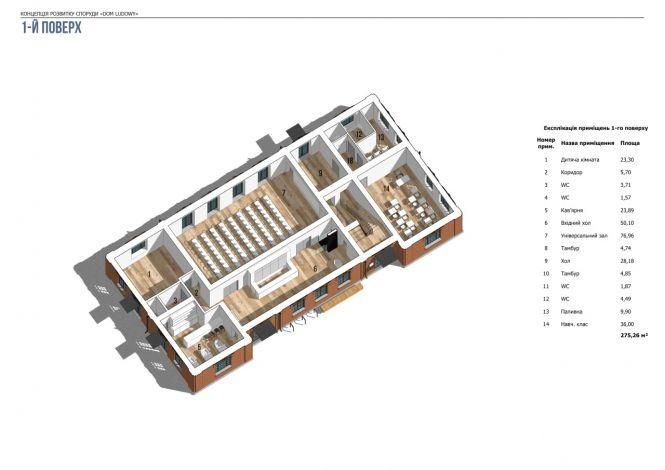Select "Навч. клас" in the room table

click(x=576, y=324)
